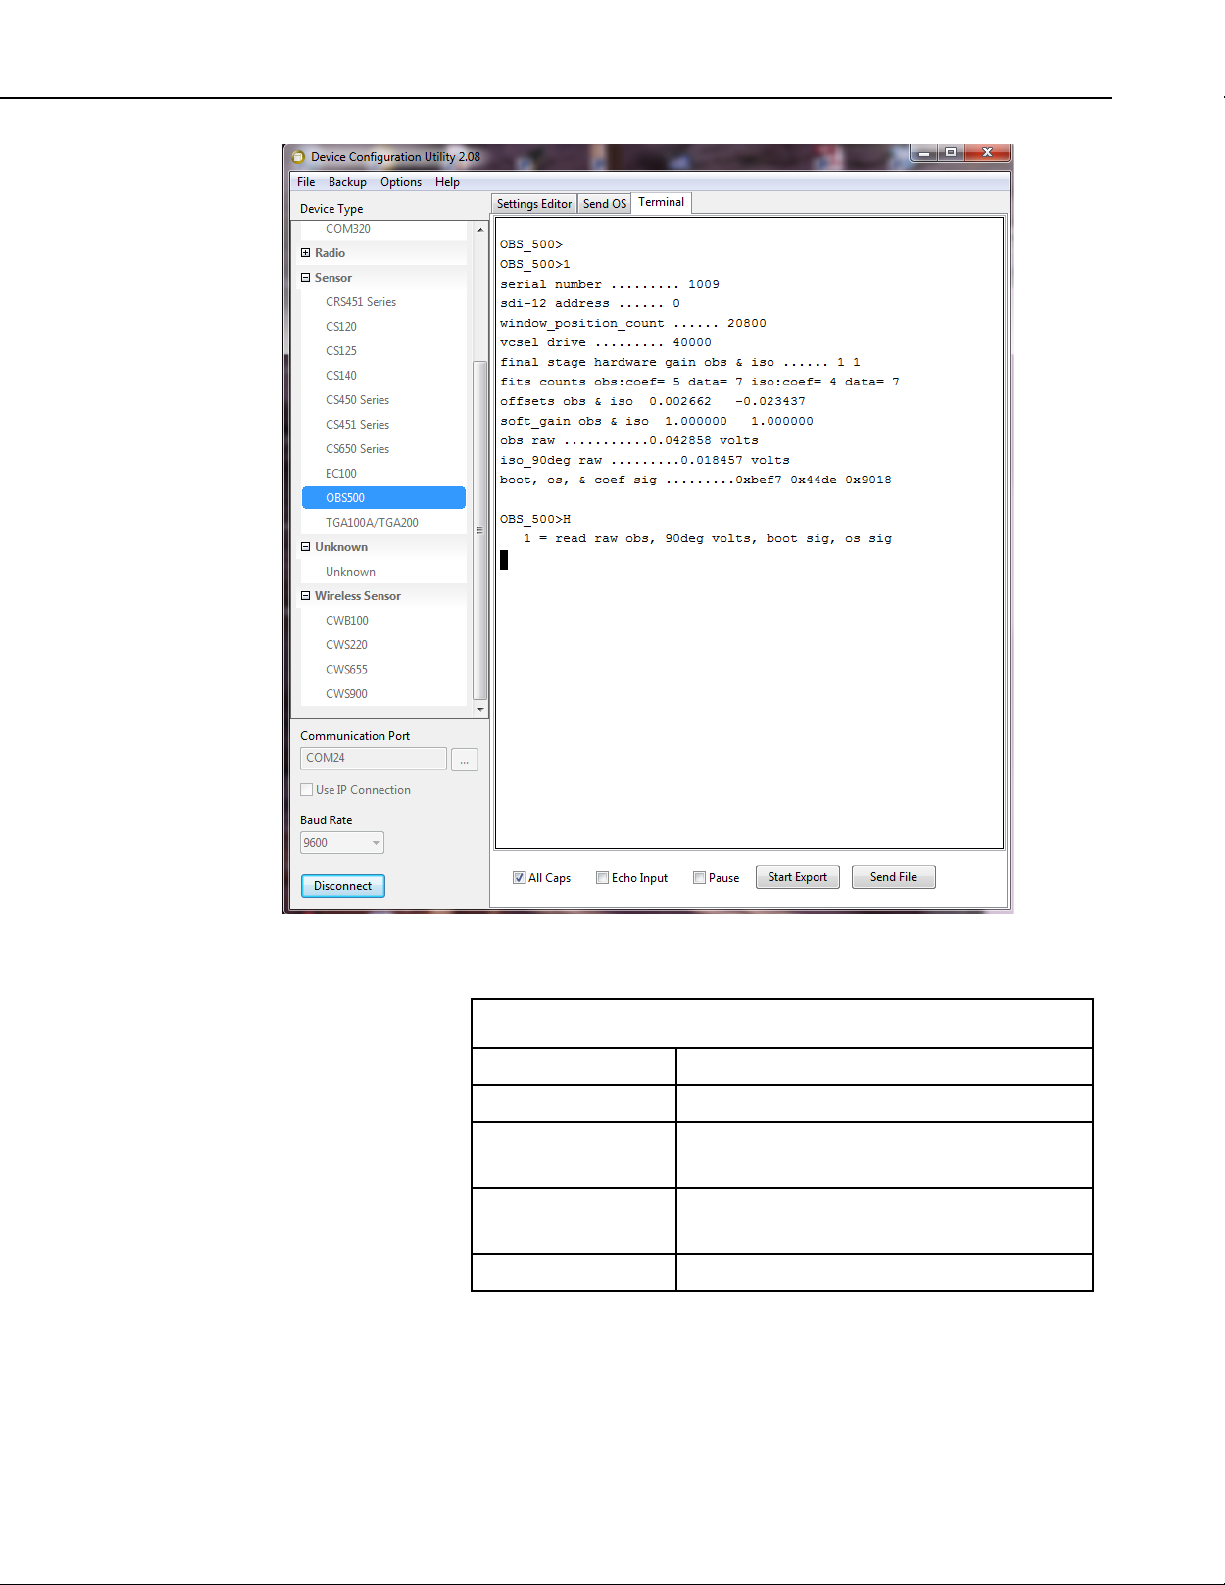
Task: Click the Send File button
Action: pyautogui.click(x=894, y=877)
